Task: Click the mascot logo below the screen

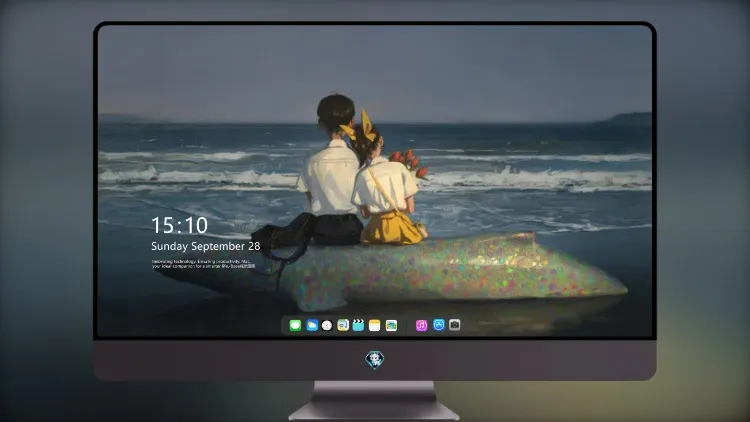Action: (x=375, y=360)
